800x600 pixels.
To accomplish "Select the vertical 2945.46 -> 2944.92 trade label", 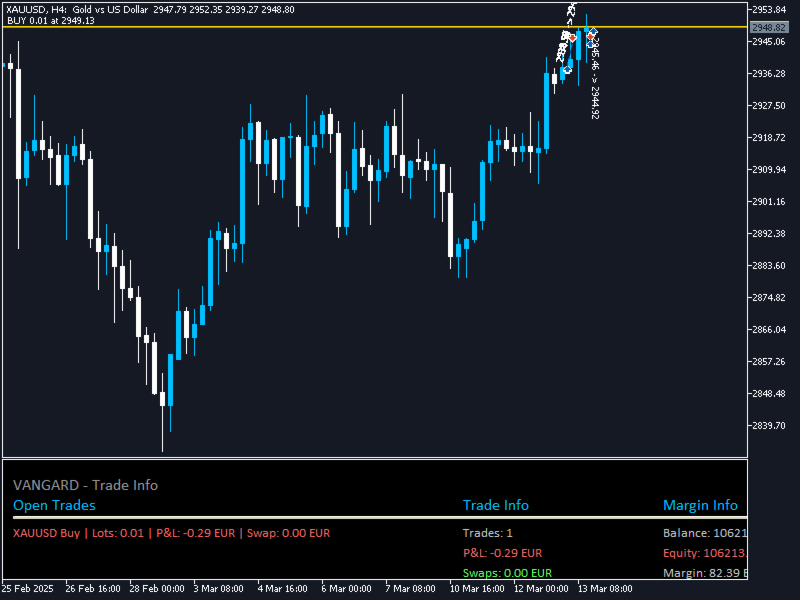I will tap(595, 79).
